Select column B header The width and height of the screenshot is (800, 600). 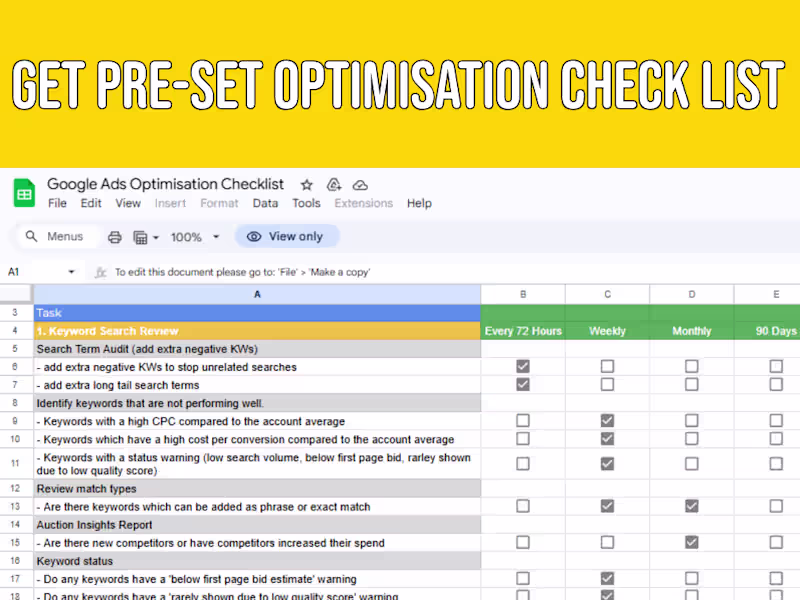(523, 294)
